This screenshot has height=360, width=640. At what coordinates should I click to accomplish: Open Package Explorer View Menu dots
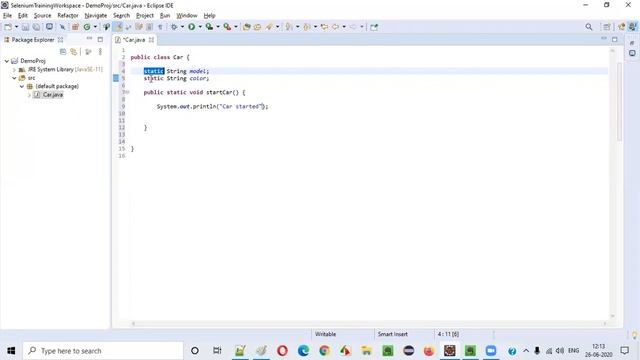click(100, 52)
